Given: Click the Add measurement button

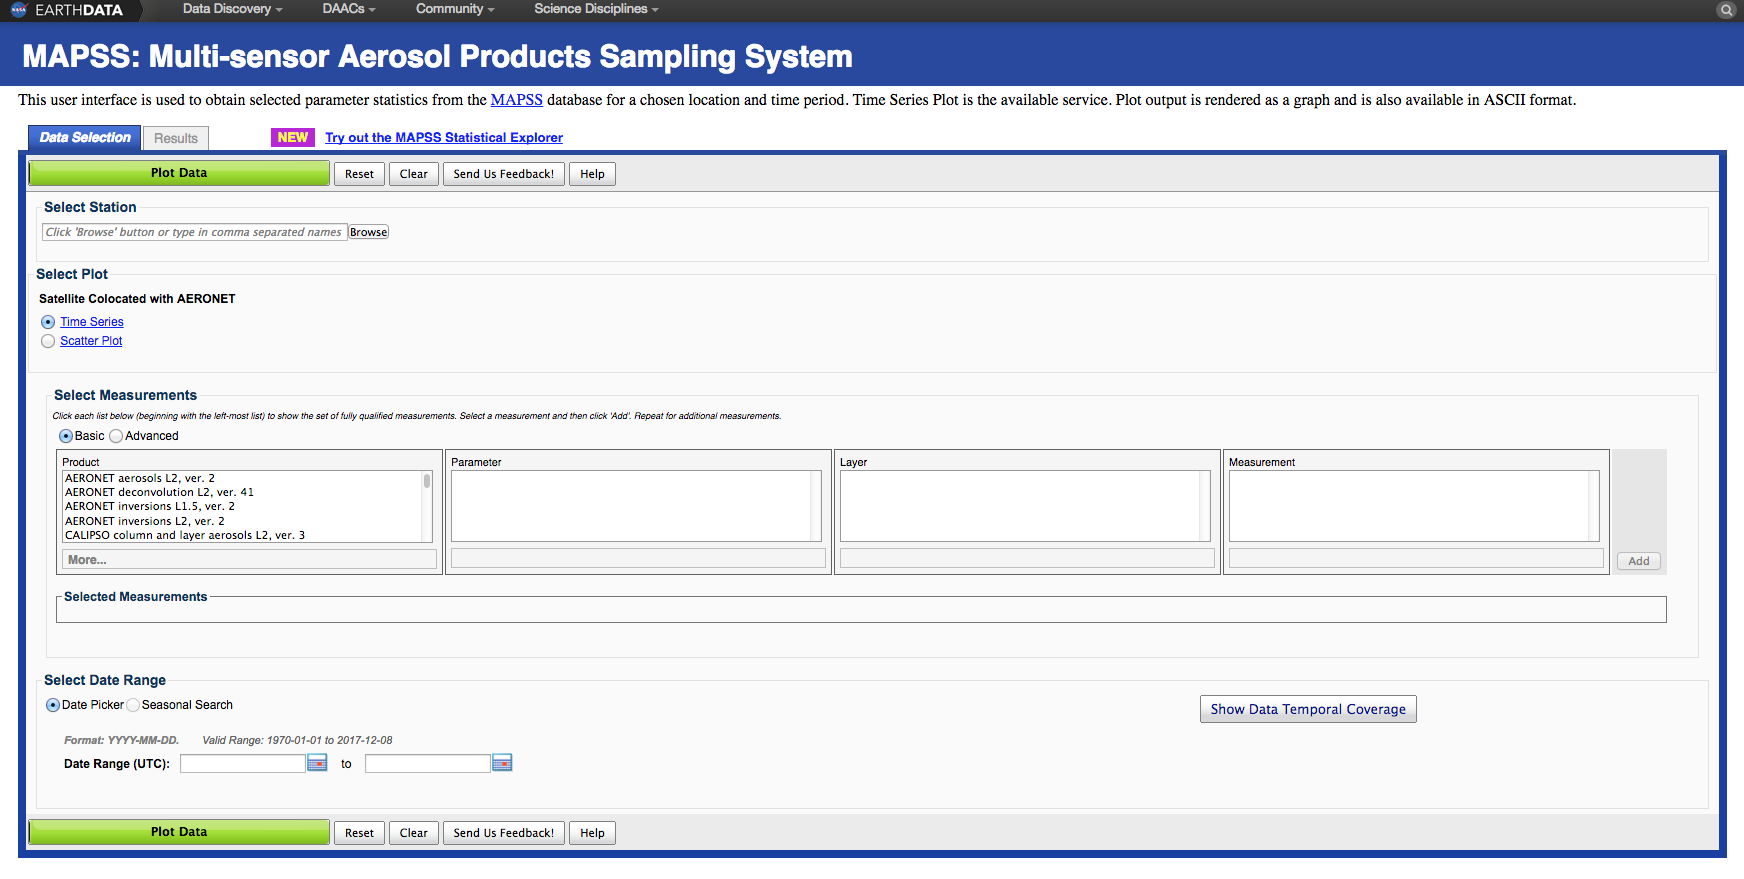Looking at the screenshot, I should point(1639,561).
